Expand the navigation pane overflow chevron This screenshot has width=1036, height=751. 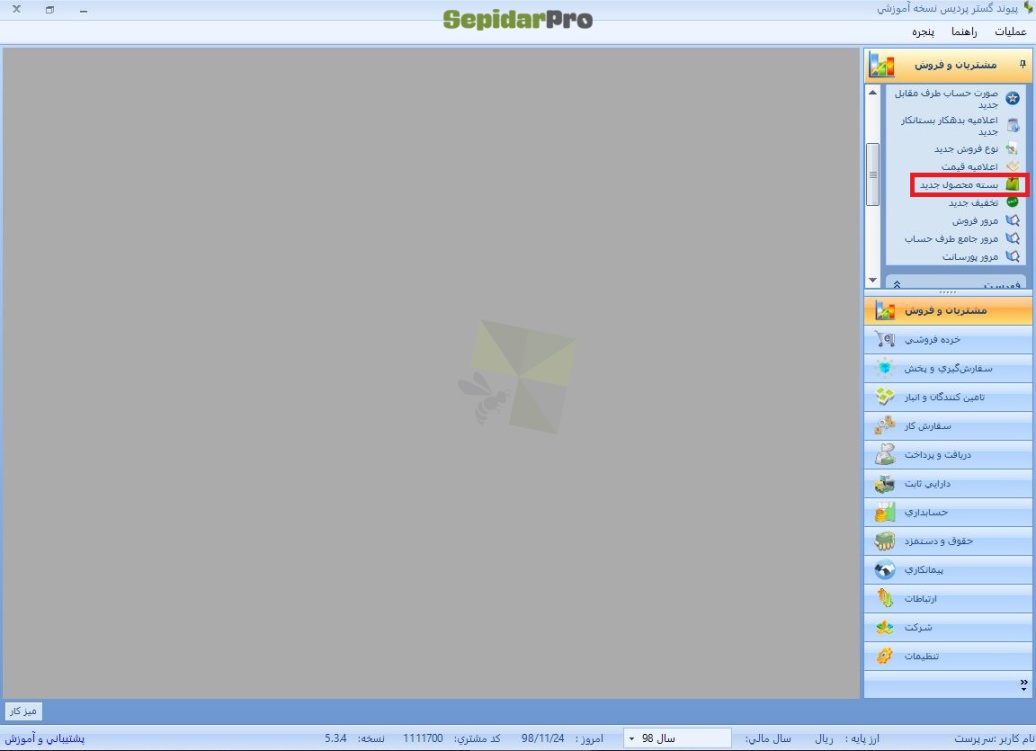tap(1023, 685)
